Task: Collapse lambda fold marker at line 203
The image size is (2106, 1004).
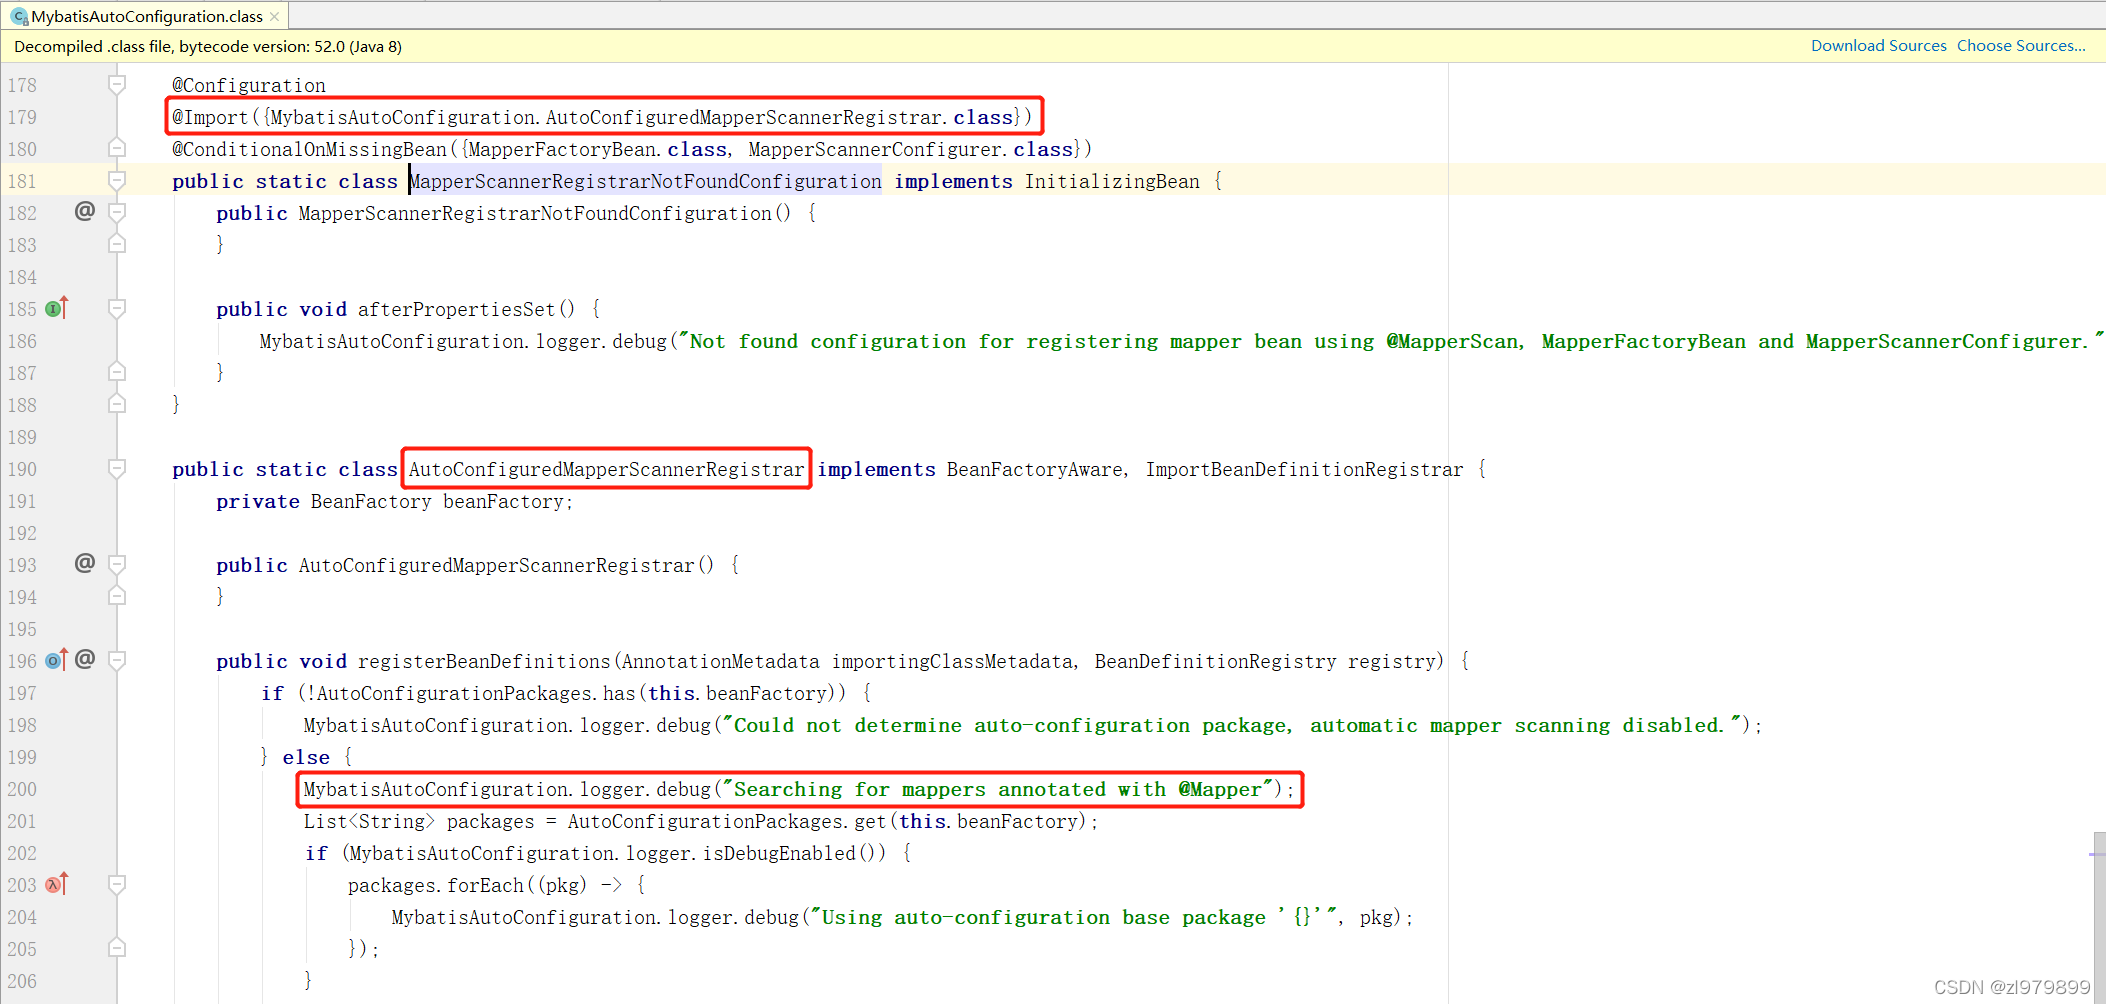Action: point(117,885)
